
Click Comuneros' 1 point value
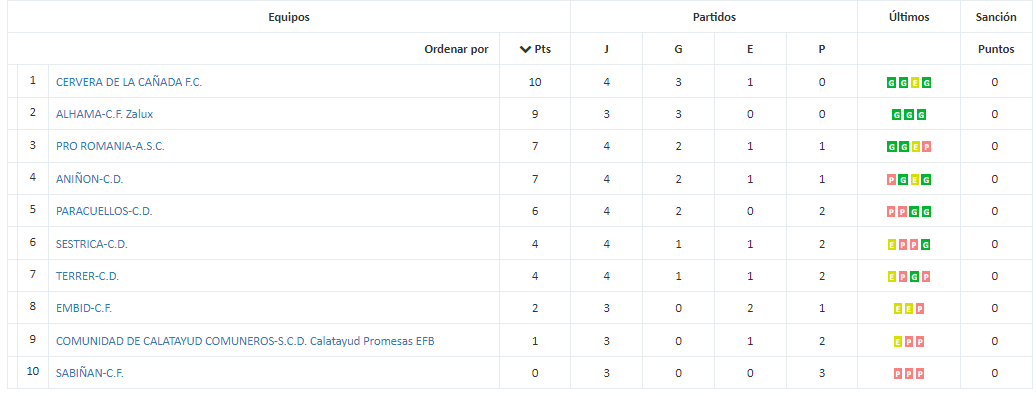click(535, 341)
